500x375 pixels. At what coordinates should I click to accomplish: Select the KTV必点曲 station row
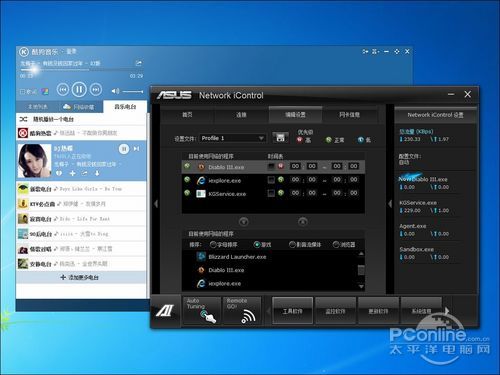(x=81, y=204)
